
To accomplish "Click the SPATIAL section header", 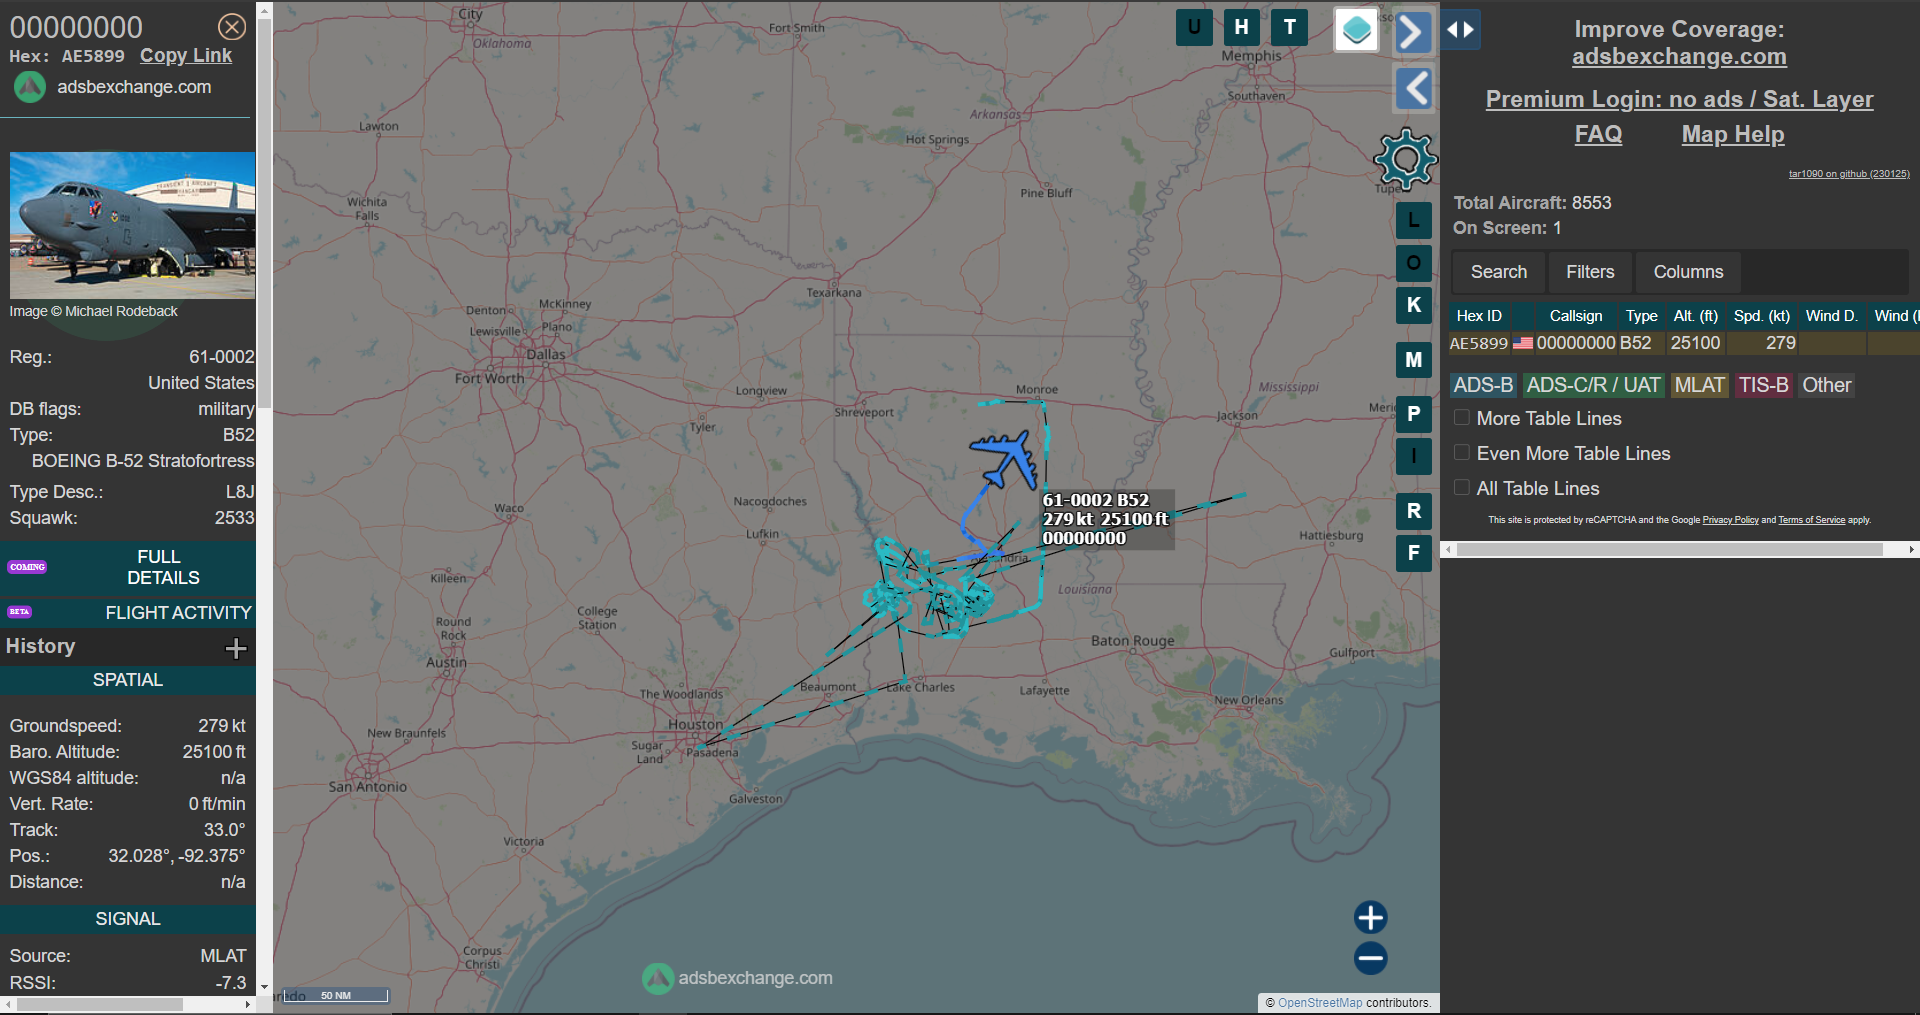I will click(128, 680).
